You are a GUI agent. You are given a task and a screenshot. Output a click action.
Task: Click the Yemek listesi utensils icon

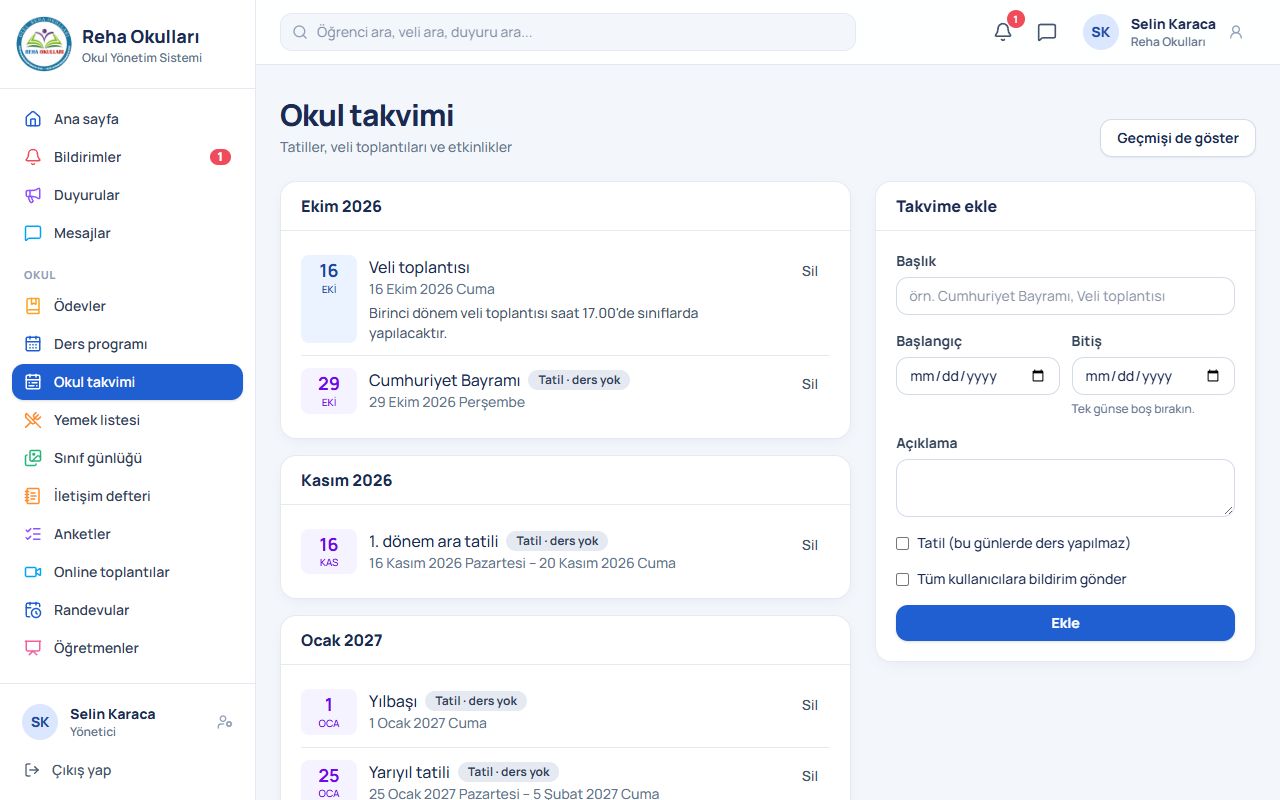33,420
